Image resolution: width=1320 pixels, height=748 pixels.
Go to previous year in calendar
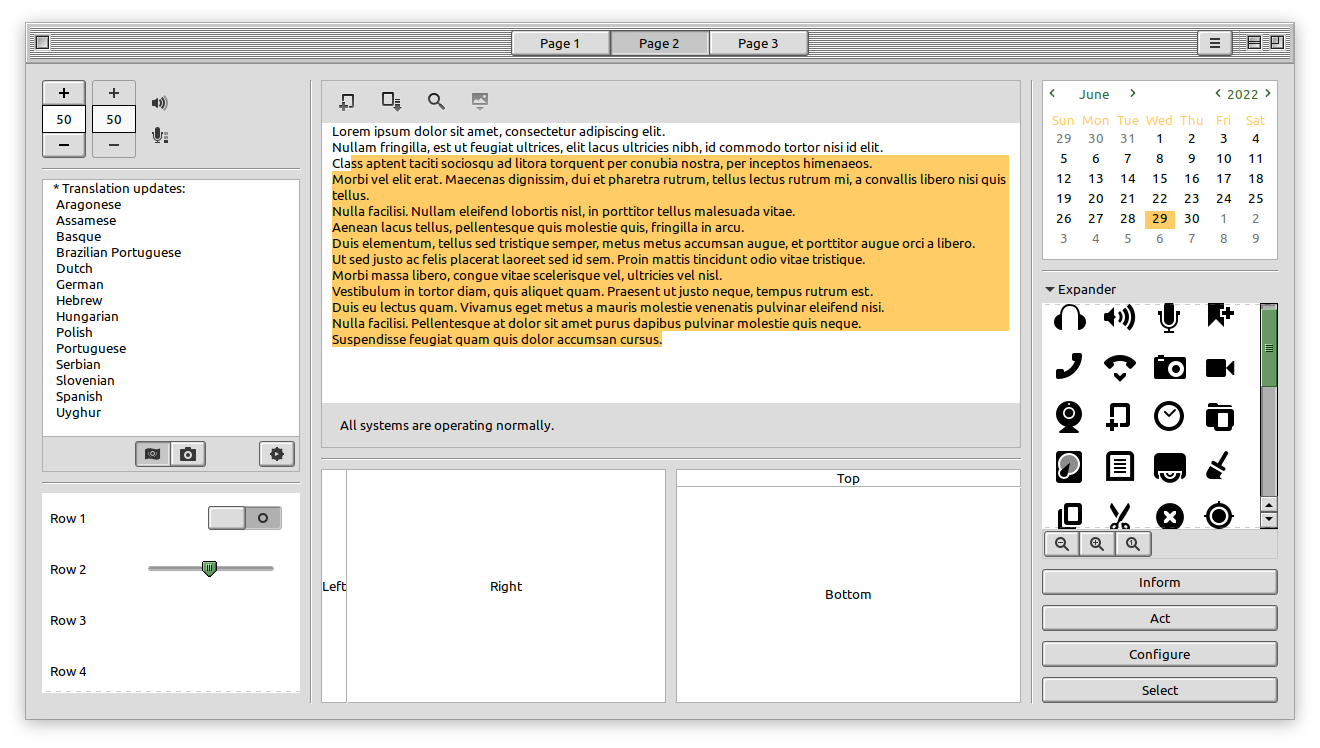[x=1217, y=93]
